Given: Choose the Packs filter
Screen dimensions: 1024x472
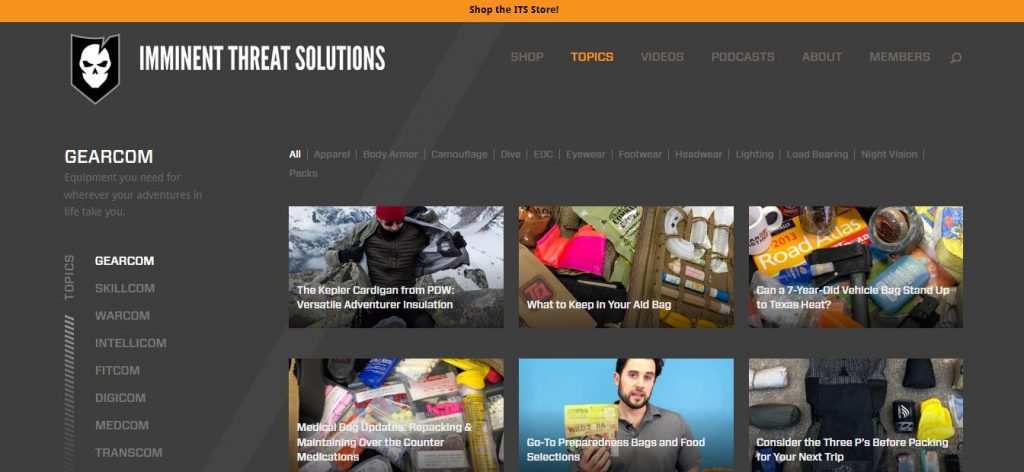Looking at the screenshot, I should 303,174.
